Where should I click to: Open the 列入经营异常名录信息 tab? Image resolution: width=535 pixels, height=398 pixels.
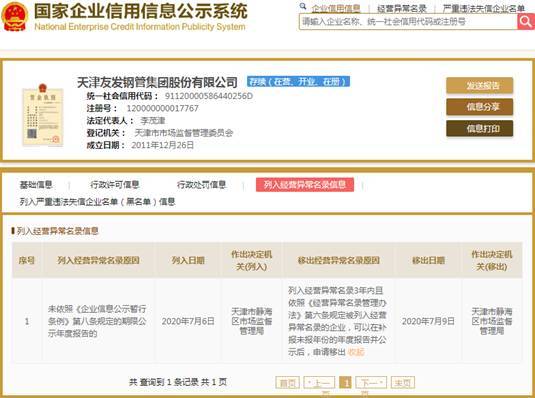pyautogui.click(x=305, y=185)
